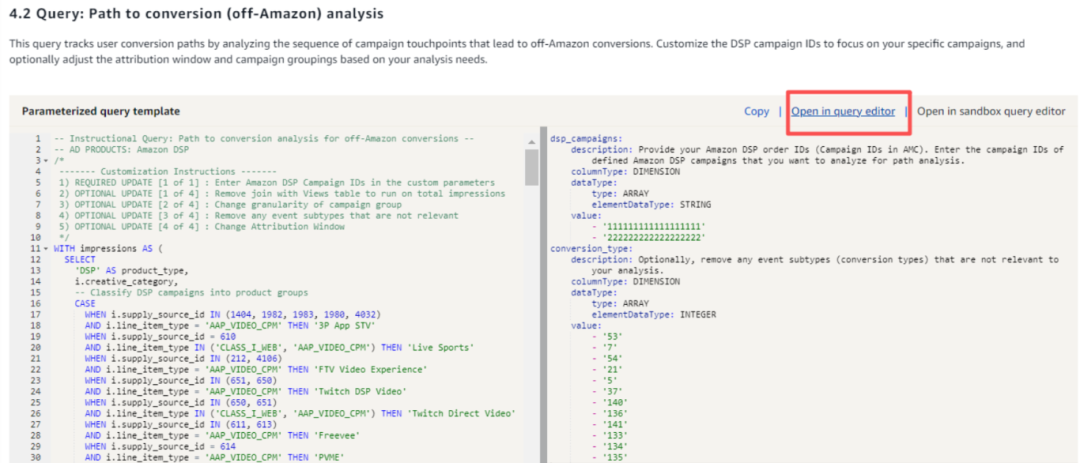Viewport: 1080px width, 463px height.
Task: Click the scrollbar up arrow in code editor
Action: coord(531,143)
